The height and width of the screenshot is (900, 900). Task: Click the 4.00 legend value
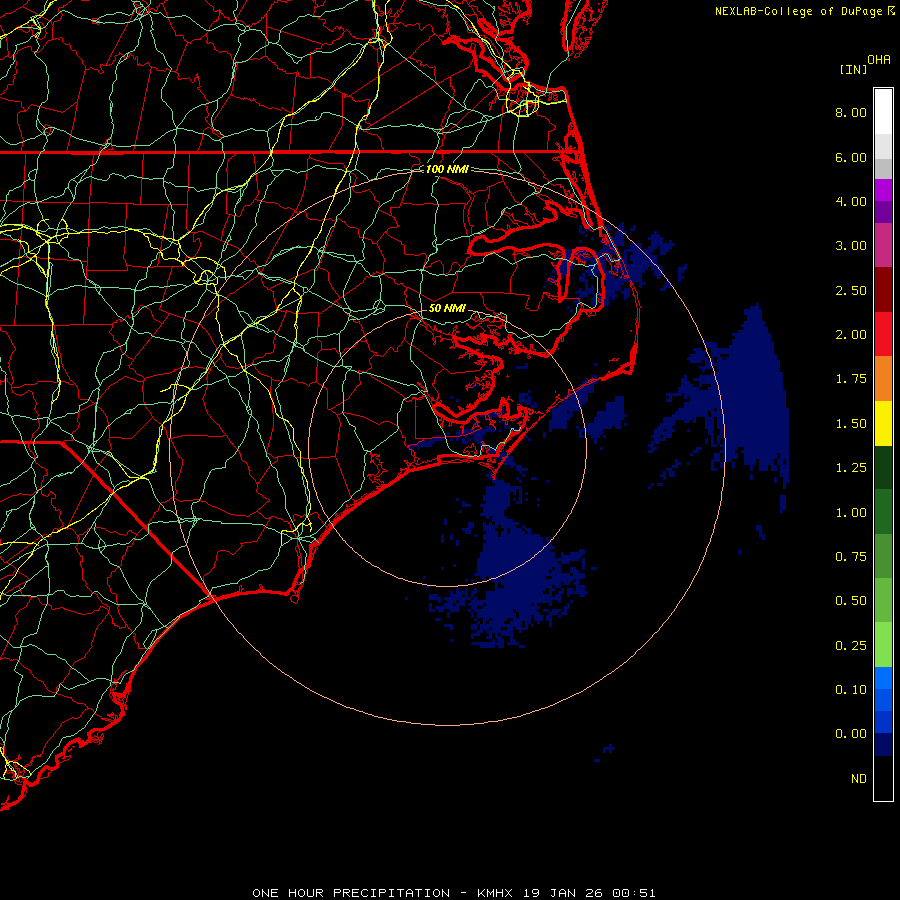851,201
